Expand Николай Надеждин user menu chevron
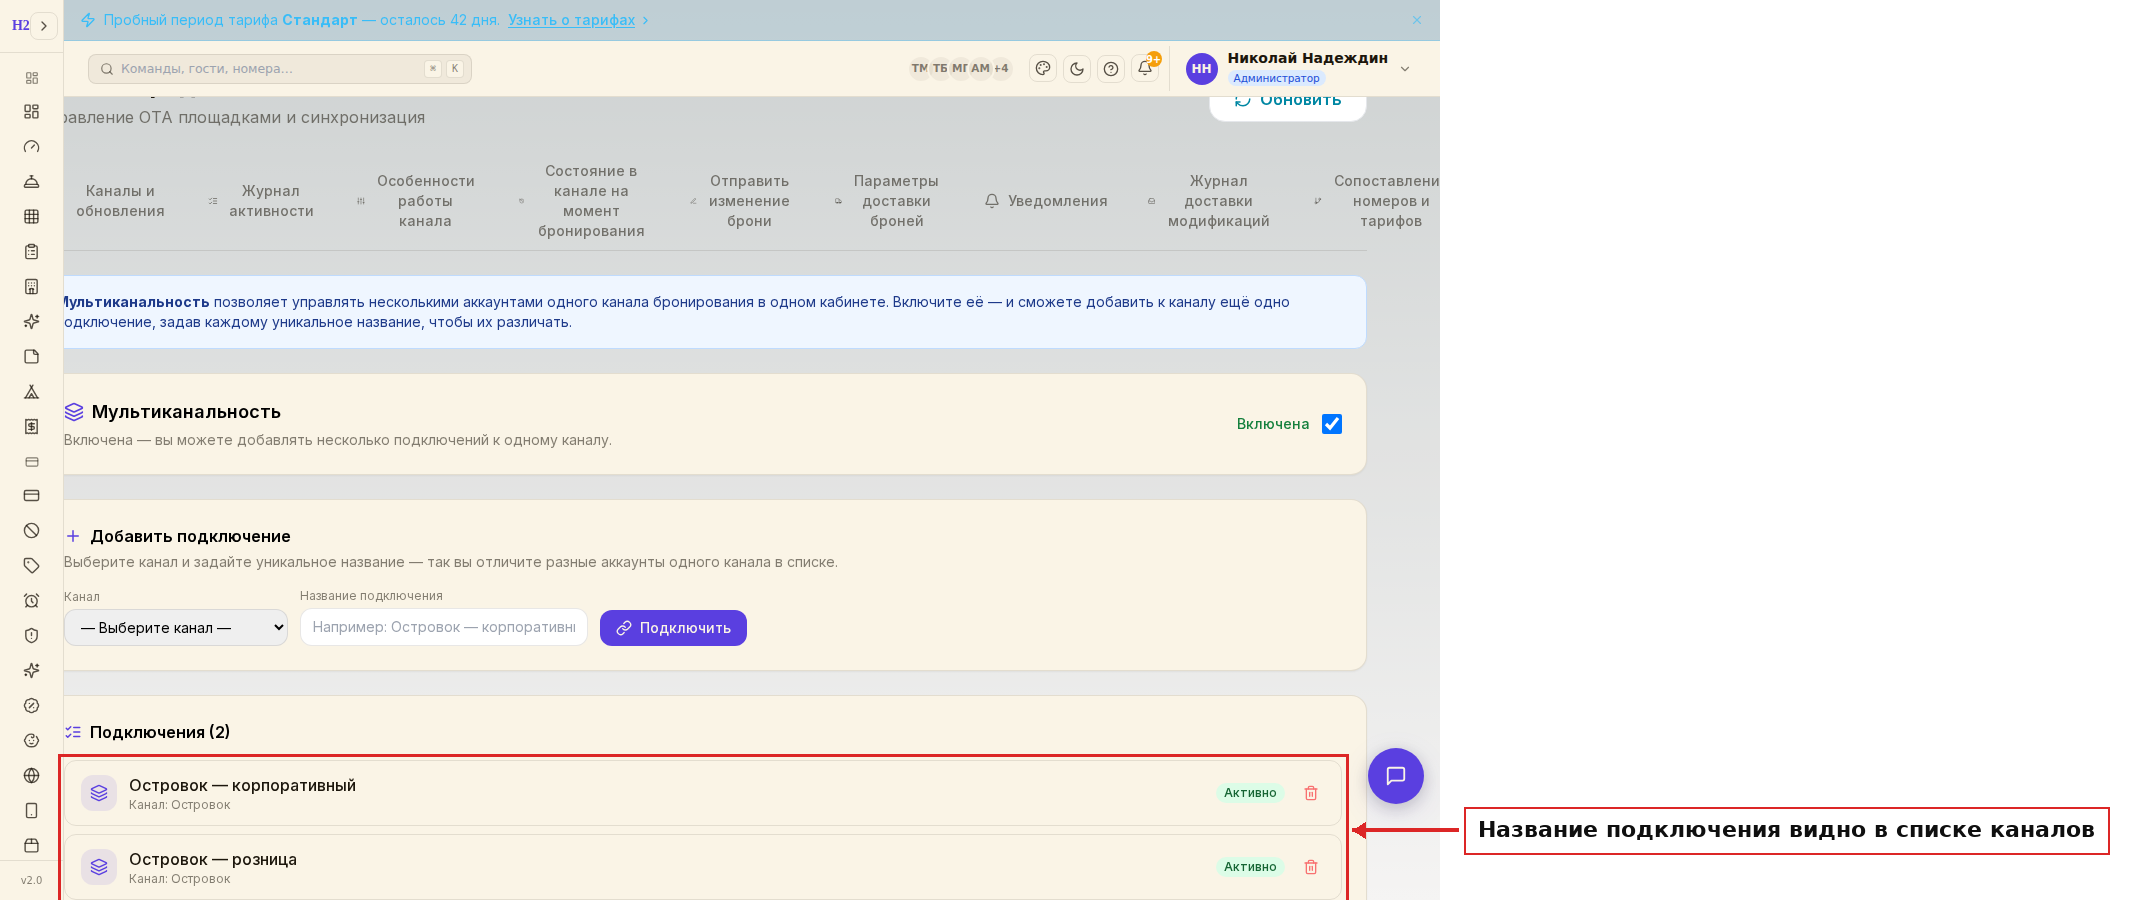2133x900 pixels. 1405,69
